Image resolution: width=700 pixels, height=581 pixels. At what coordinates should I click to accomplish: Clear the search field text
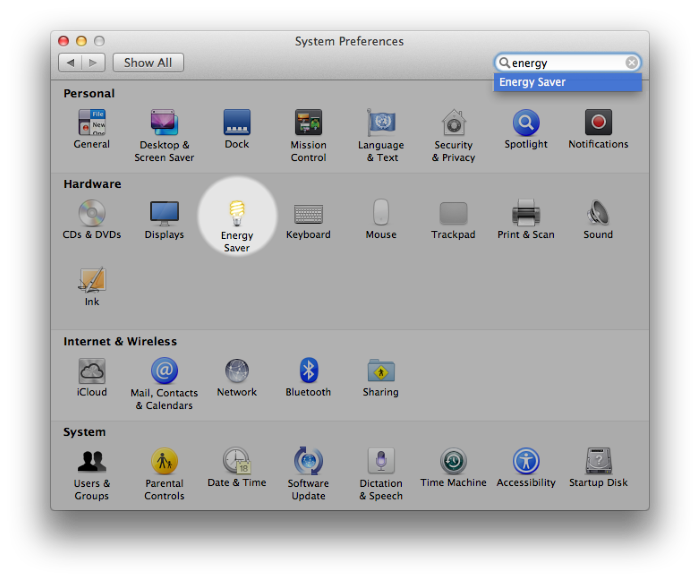point(632,63)
